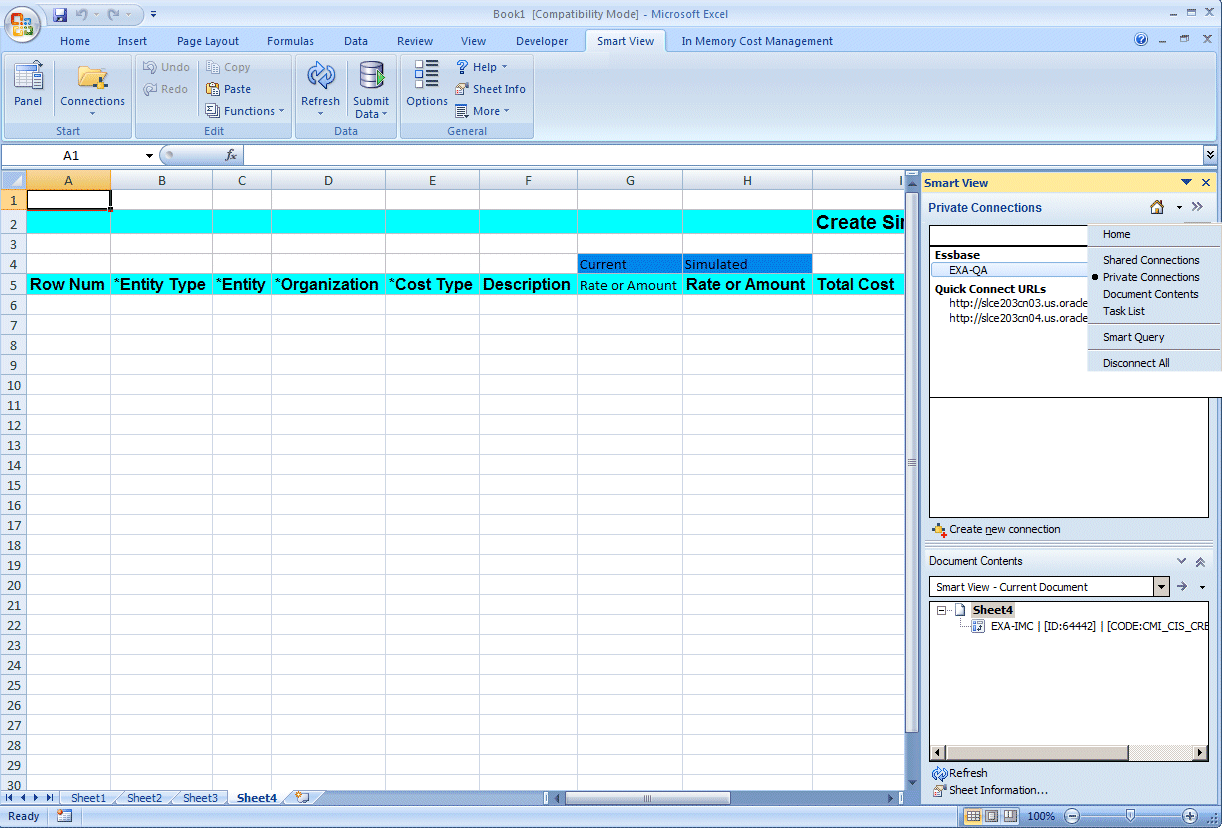Click the insert function fx icon
1222x828 pixels.
[x=231, y=155]
